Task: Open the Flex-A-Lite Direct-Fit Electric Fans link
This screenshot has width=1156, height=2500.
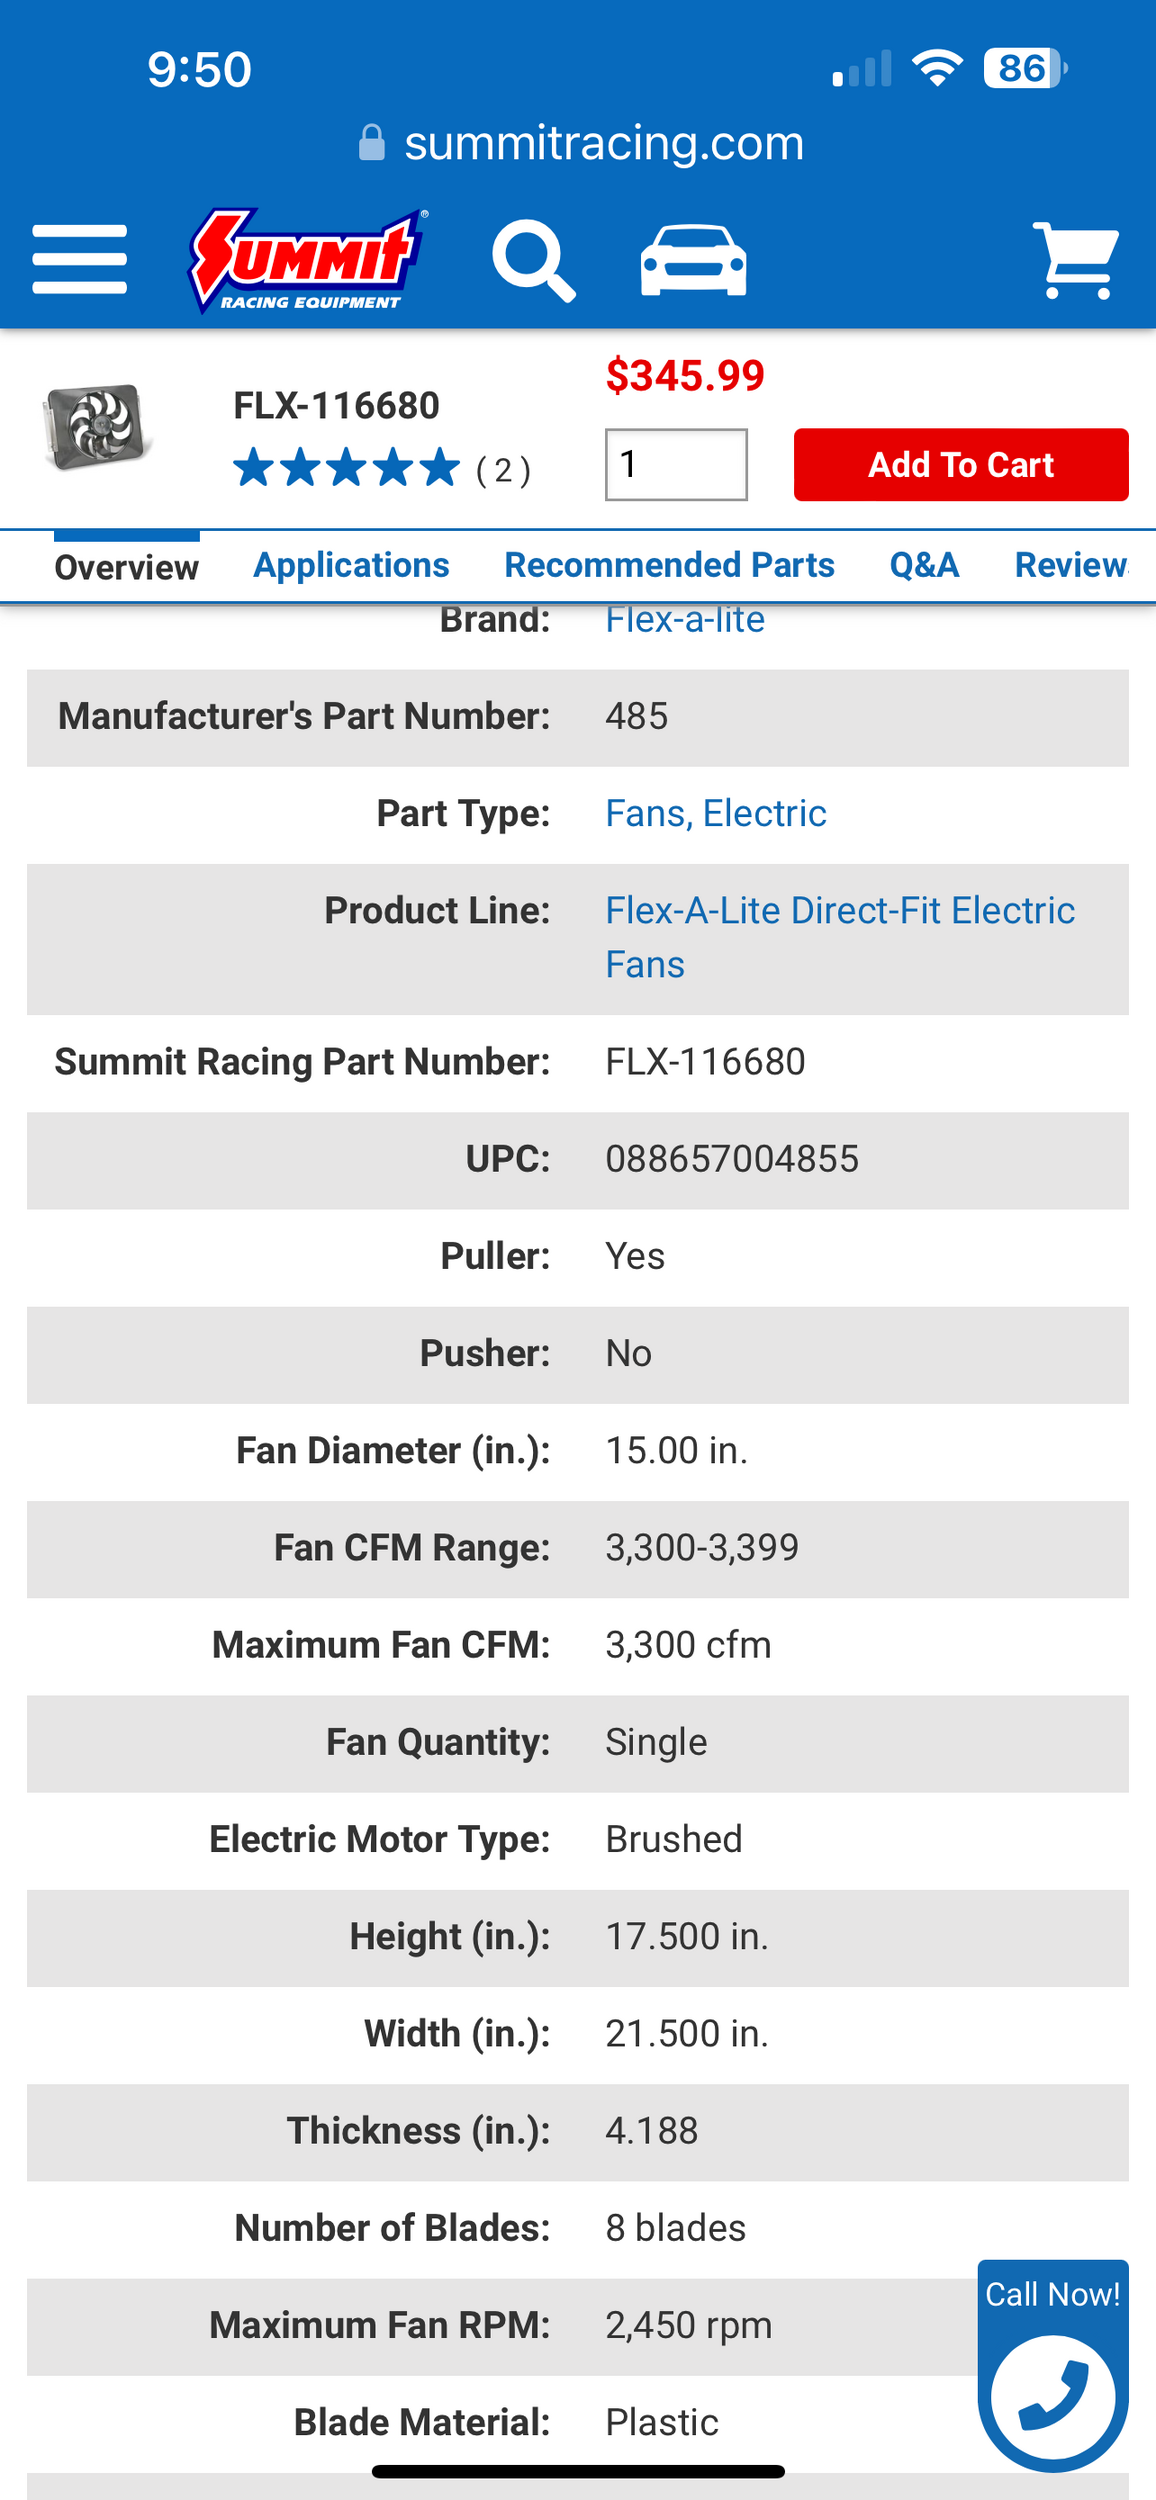Action: click(839, 912)
